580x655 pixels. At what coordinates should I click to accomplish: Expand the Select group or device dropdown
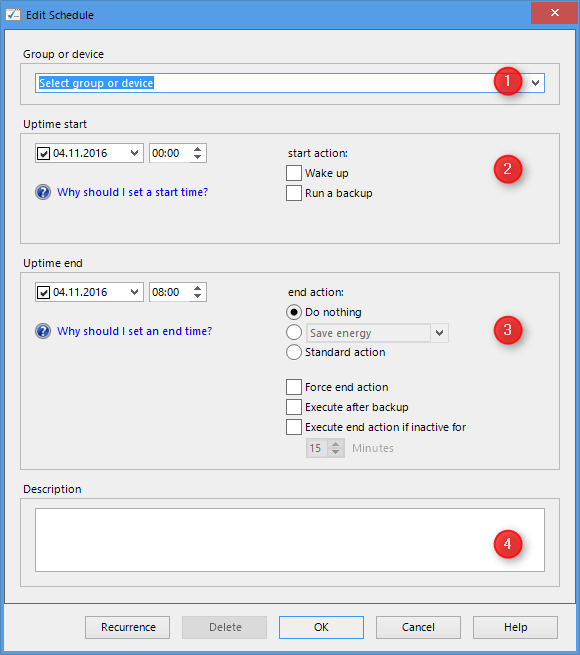[535, 83]
